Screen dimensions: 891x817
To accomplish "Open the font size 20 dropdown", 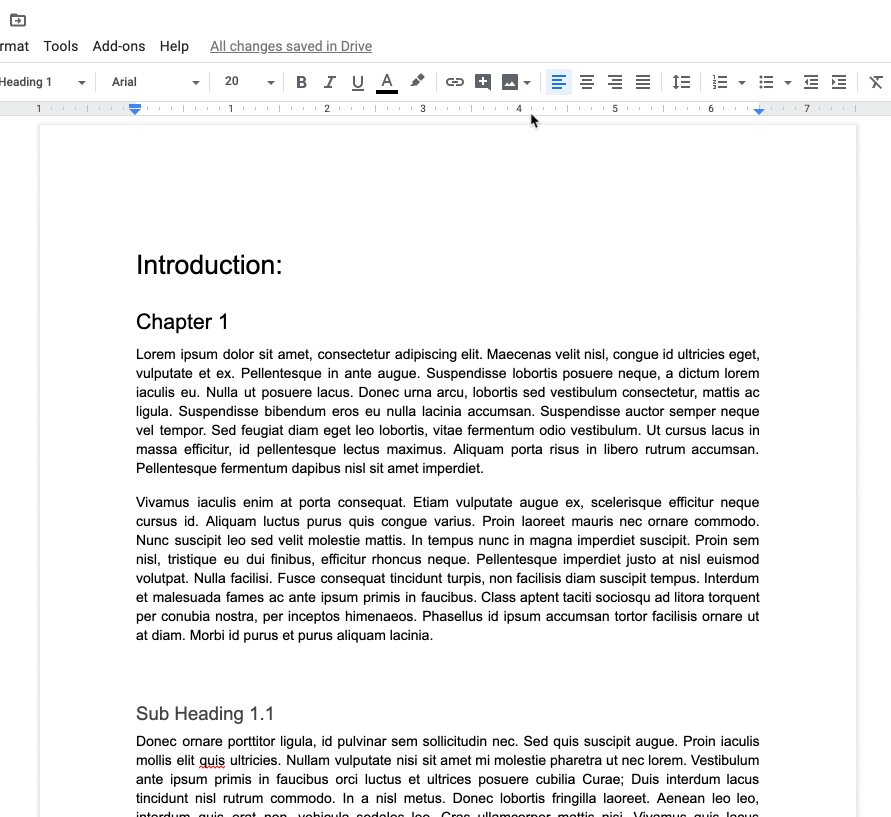I will (243, 82).
